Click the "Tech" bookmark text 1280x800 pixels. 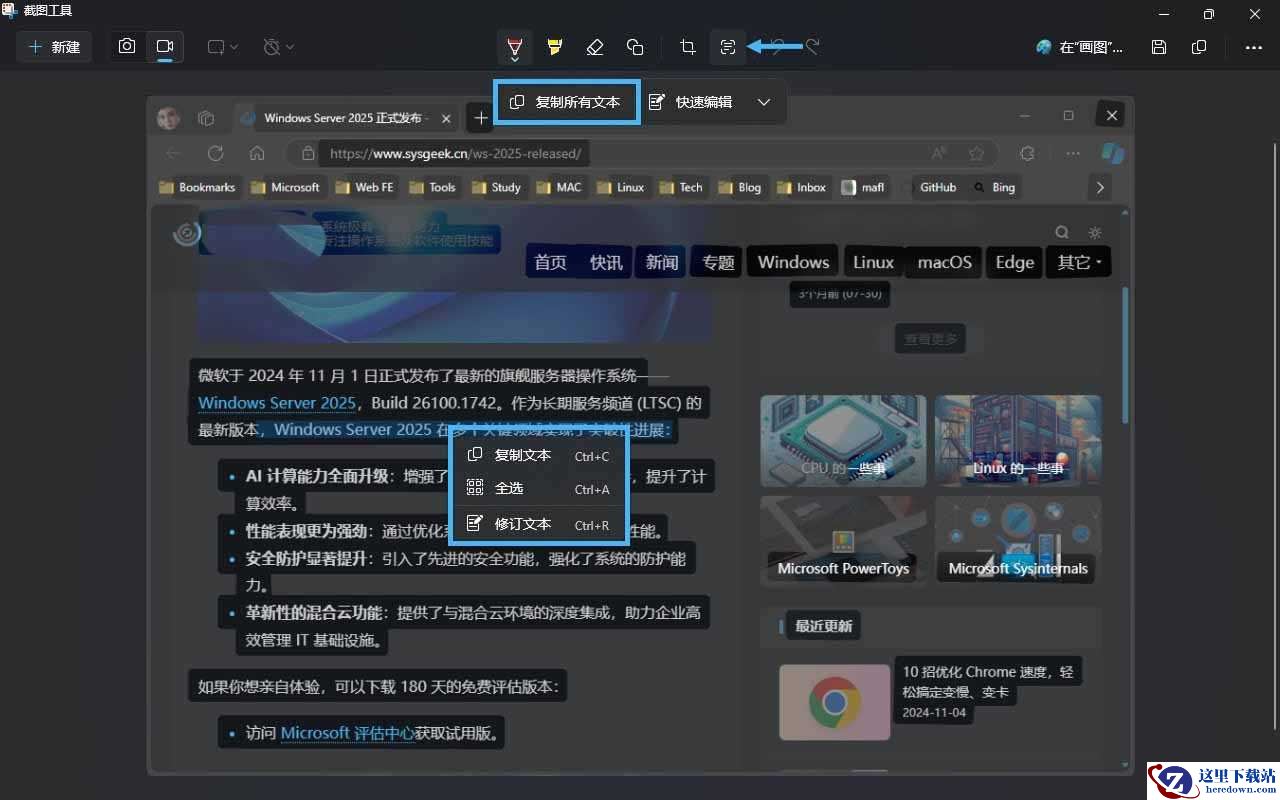(691, 187)
